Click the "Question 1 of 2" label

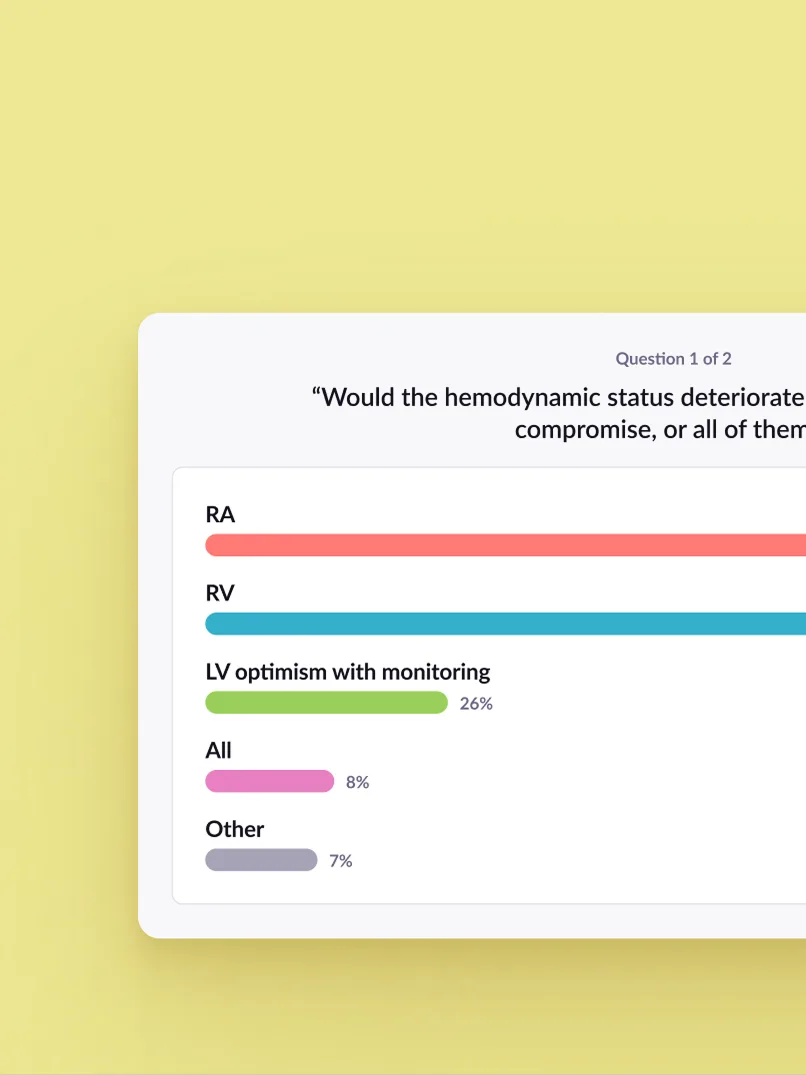(x=673, y=358)
